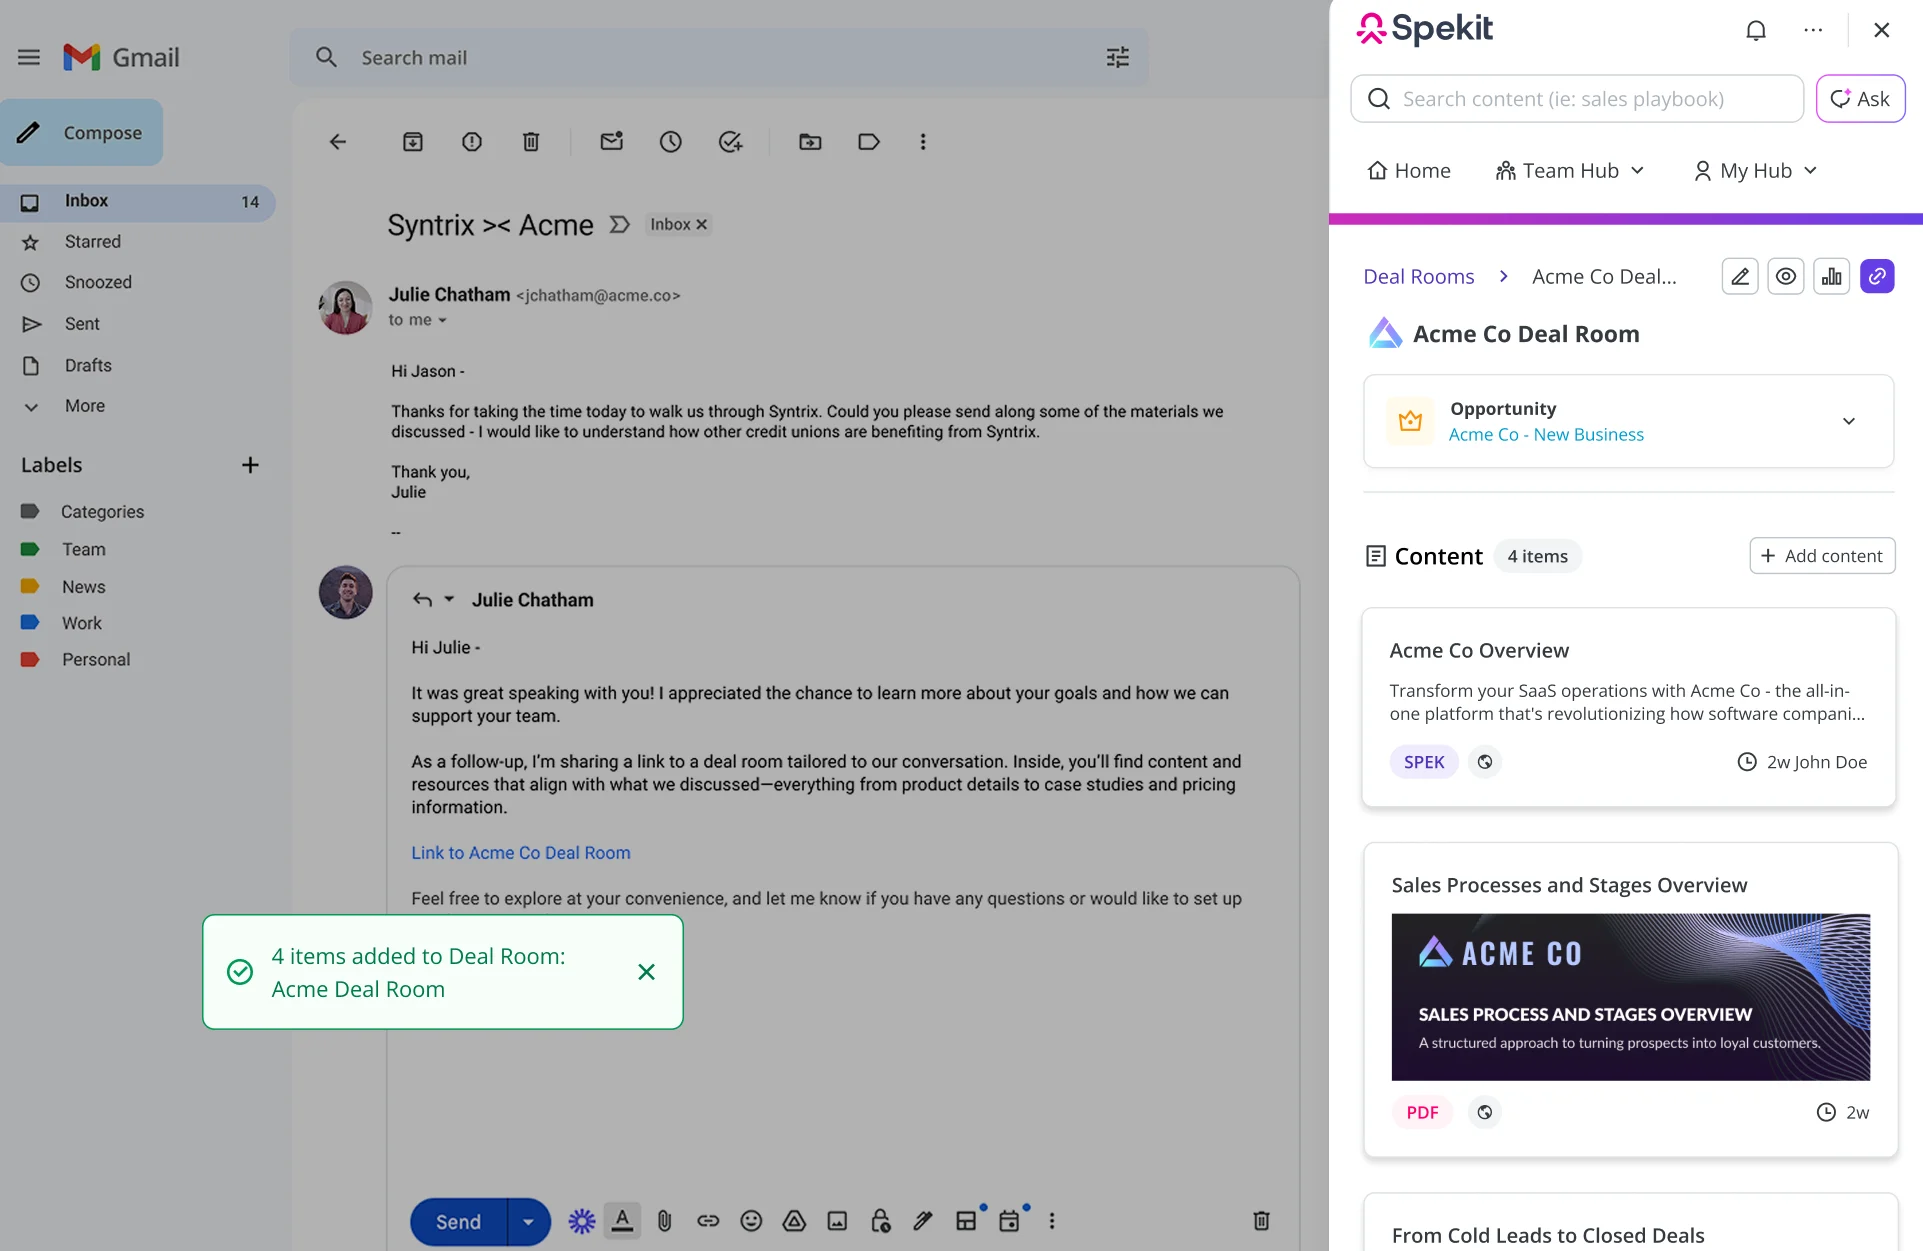Viewport: 1923px width, 1251px height.
Task: Send the reply email
Action: (x=458, y=1222)
